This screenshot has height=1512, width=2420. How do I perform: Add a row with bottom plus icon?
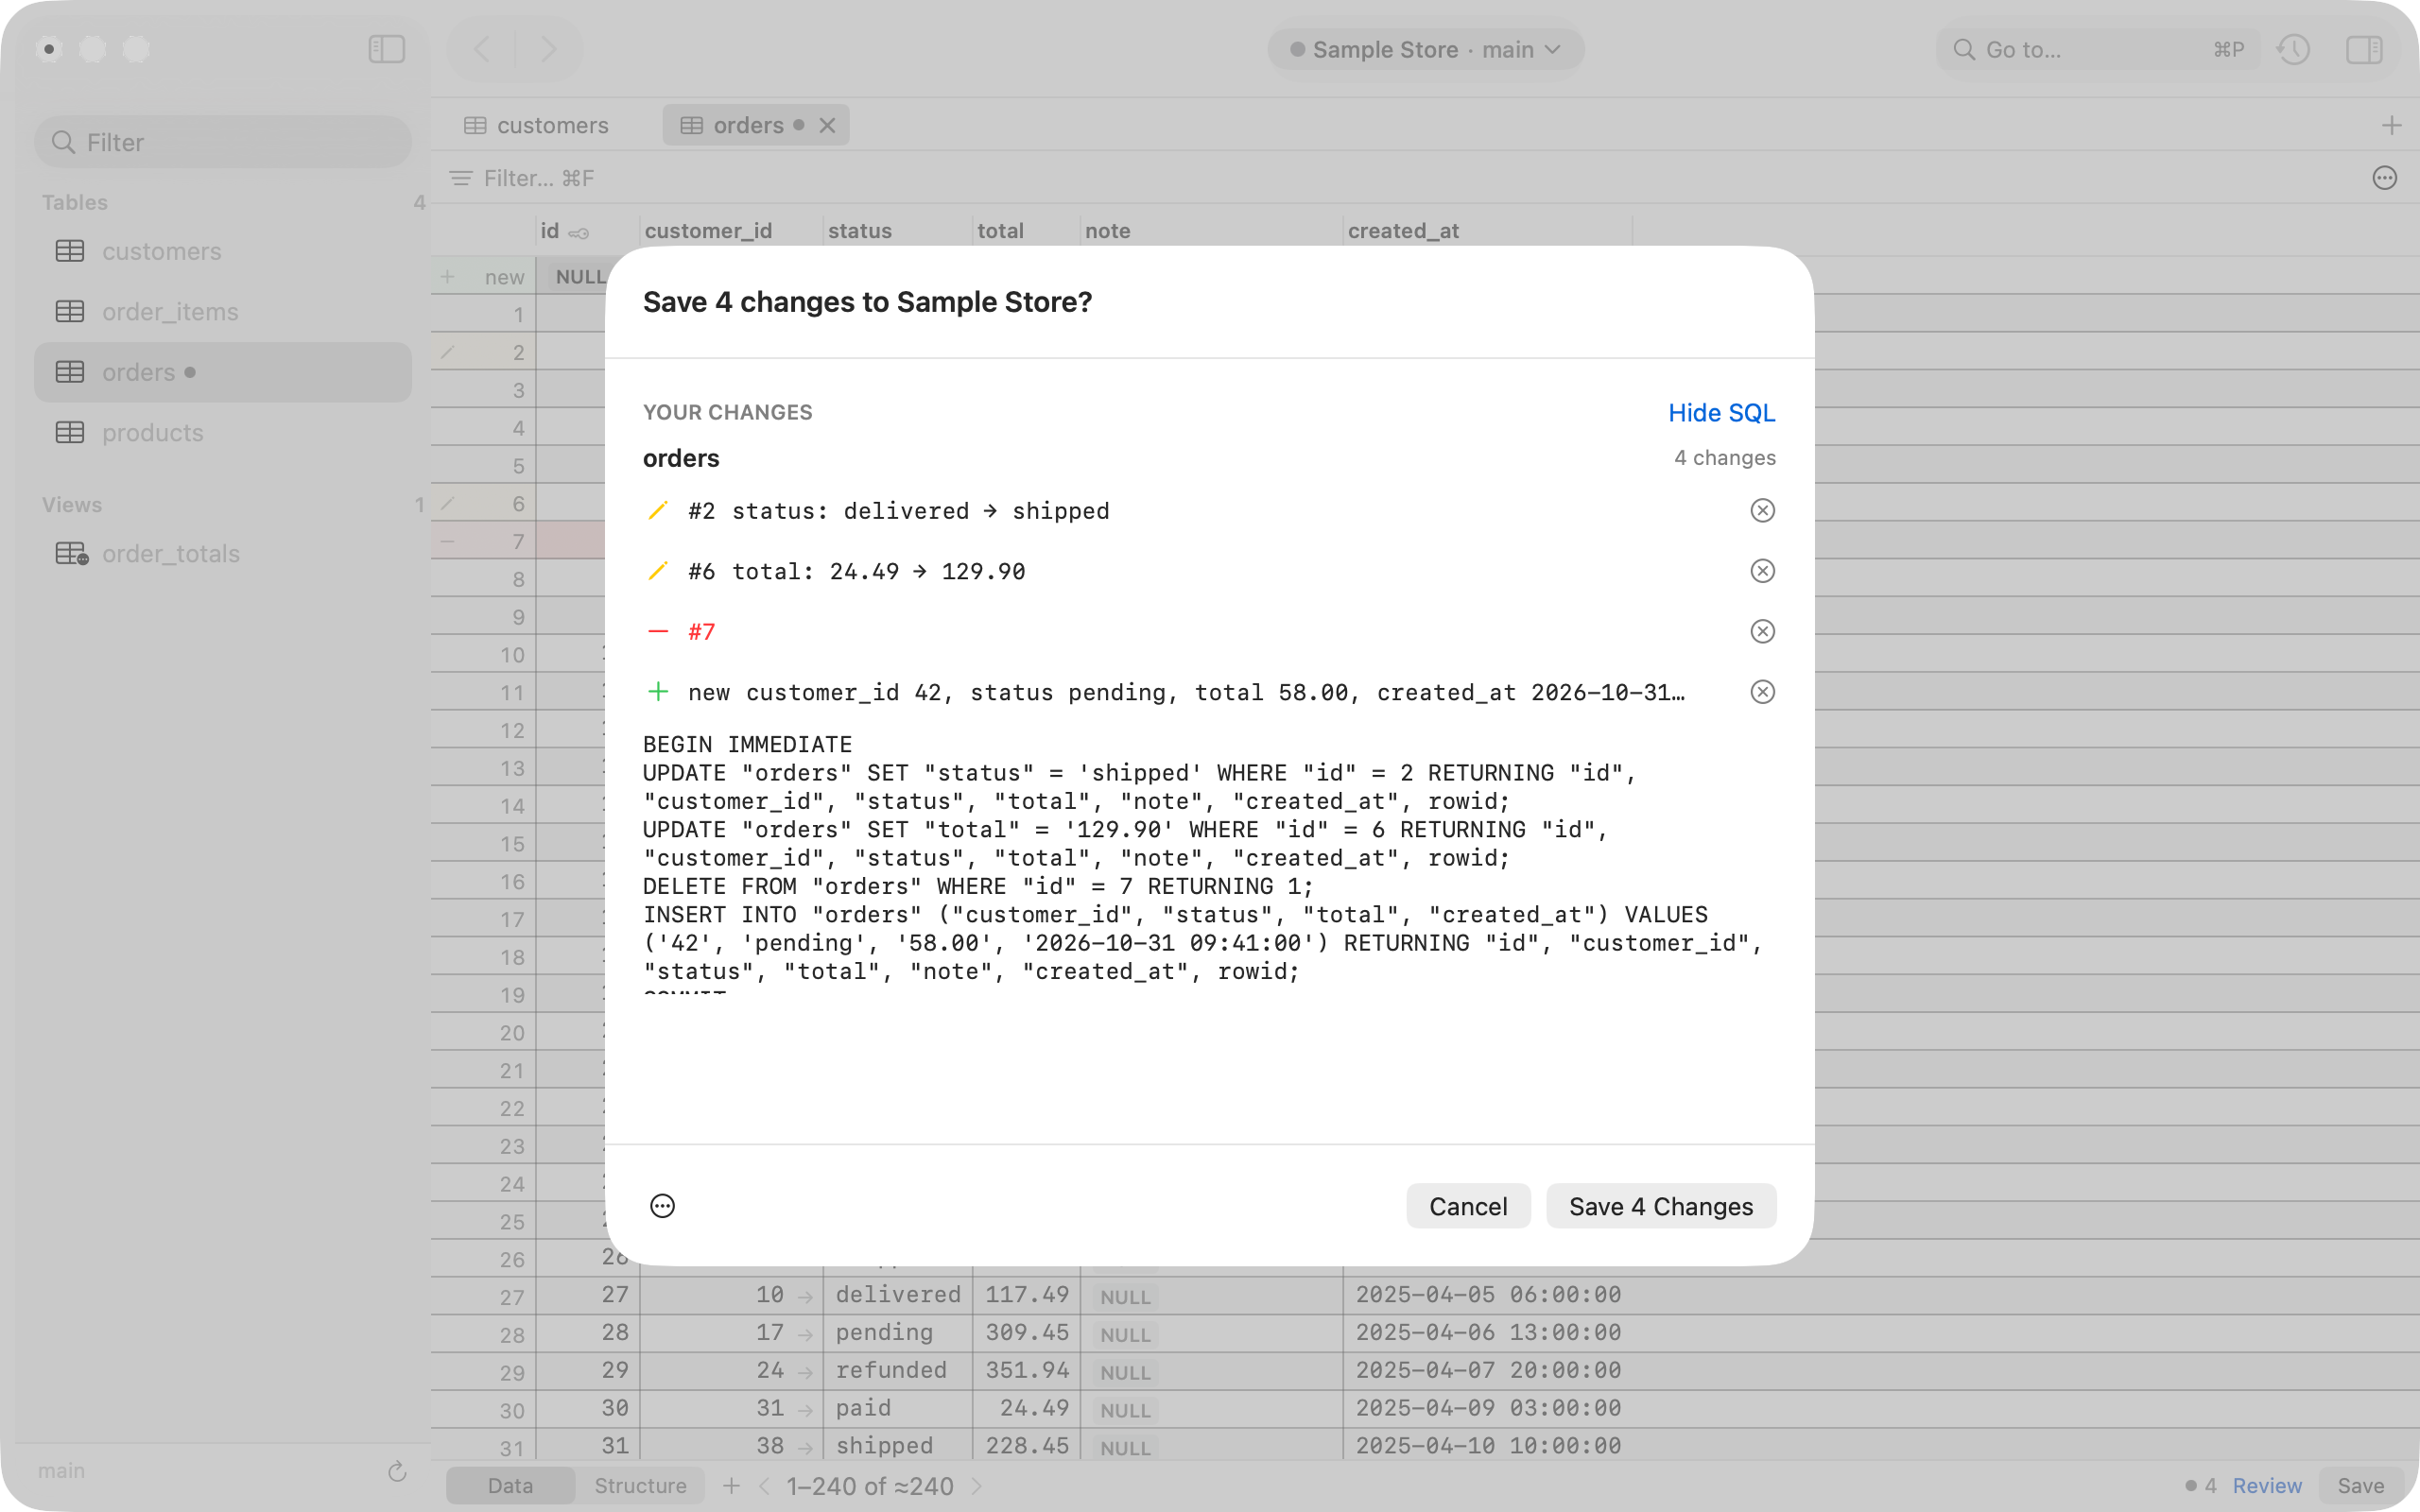[731, 1485]
